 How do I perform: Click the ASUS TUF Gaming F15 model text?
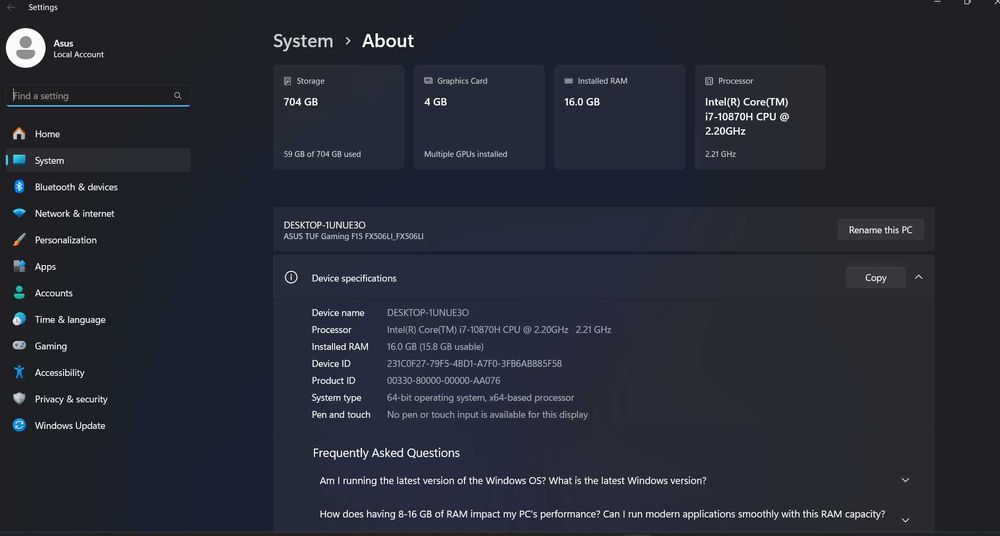(x=353, y=237)
